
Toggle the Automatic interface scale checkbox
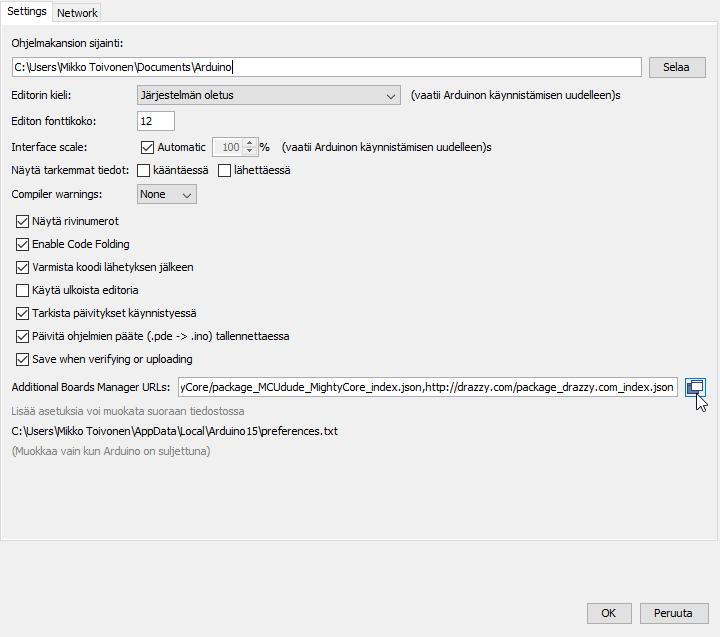(x=147, y=147)
